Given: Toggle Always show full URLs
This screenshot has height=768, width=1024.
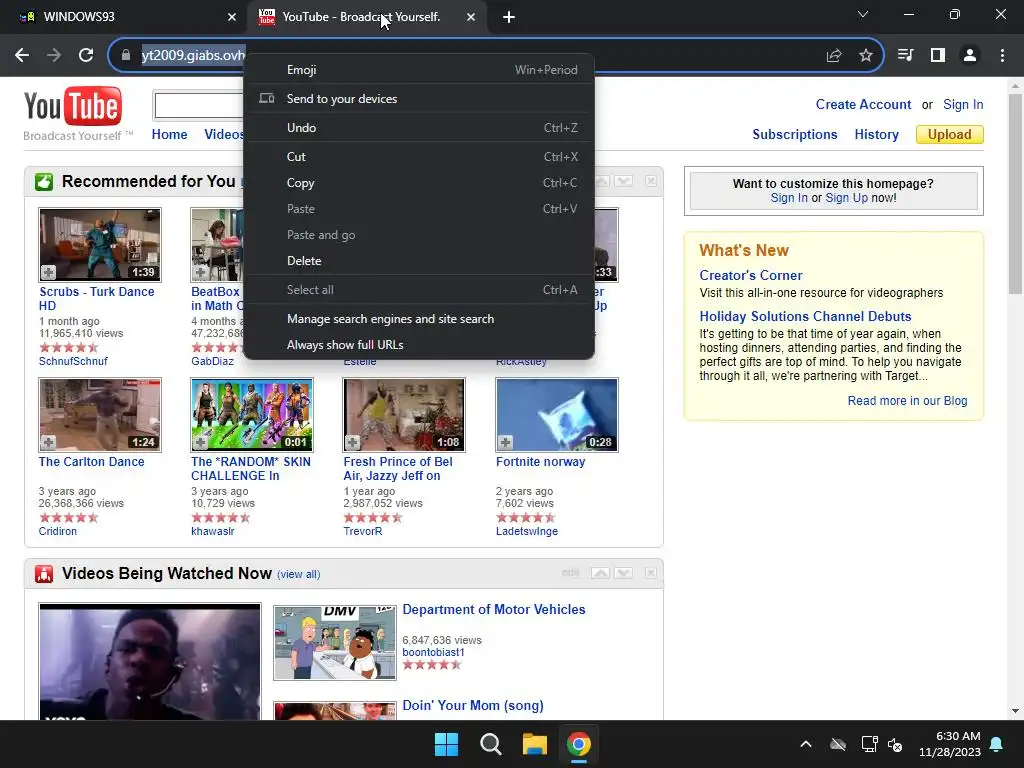Looking at the screenshot, I should point(419,345).
